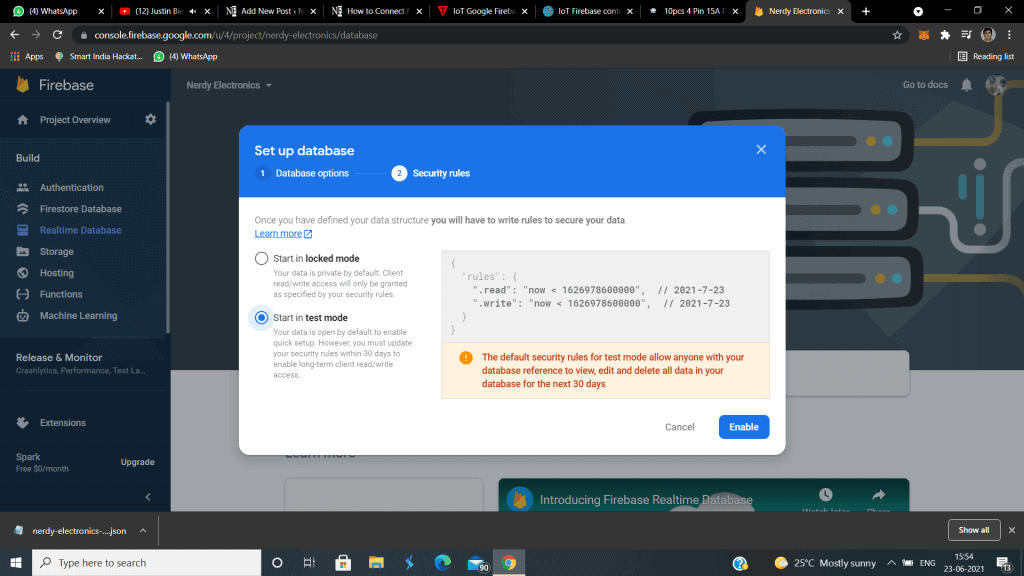Show hidden system tray icons chevron

pyautogui.click(x=891, y=563)
